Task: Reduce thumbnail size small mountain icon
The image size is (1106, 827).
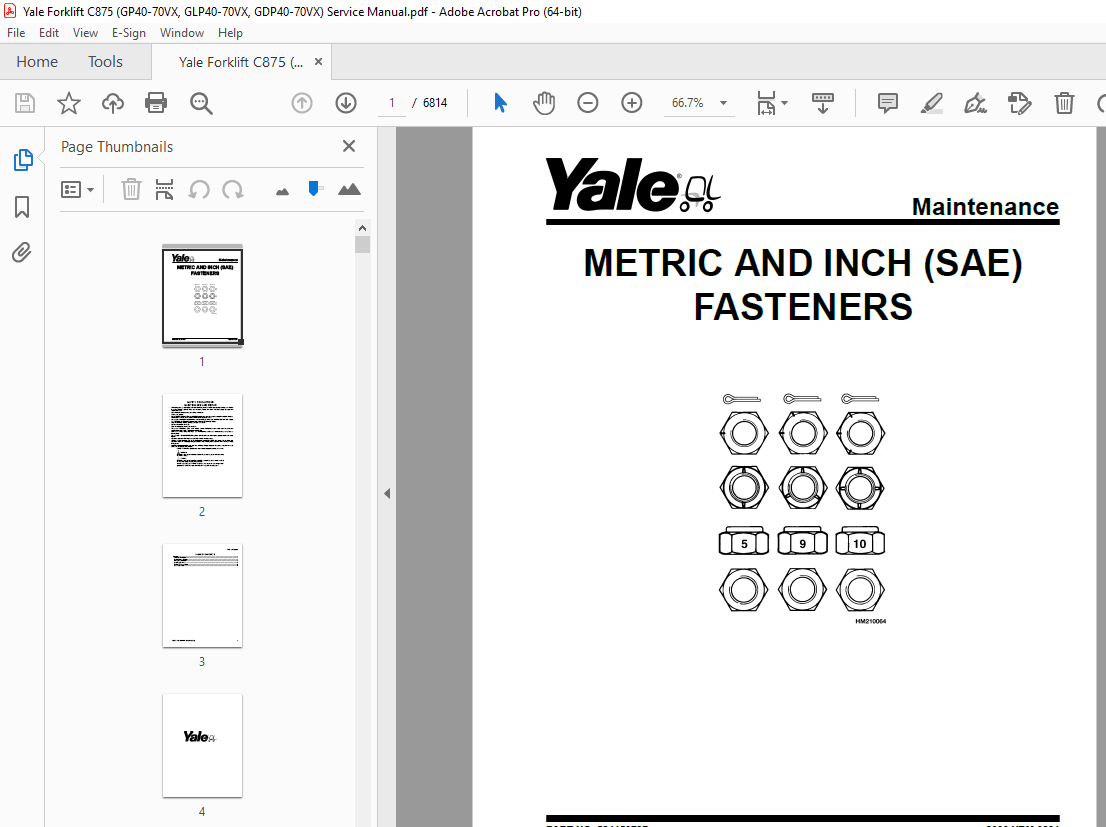Action: (x=282, y=191)
